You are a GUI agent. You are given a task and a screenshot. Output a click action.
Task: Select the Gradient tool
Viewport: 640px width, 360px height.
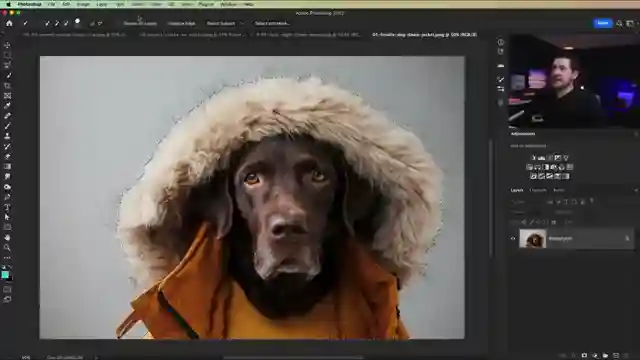tap(7, 167)
